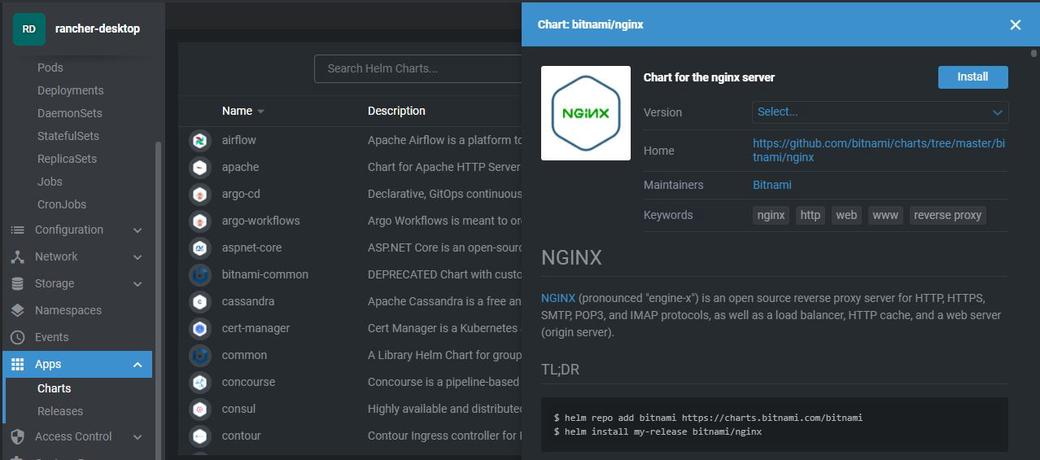Screen dimensions: 1040x460
Task: Open the Version select dropdown
Action: coord(880,112)
